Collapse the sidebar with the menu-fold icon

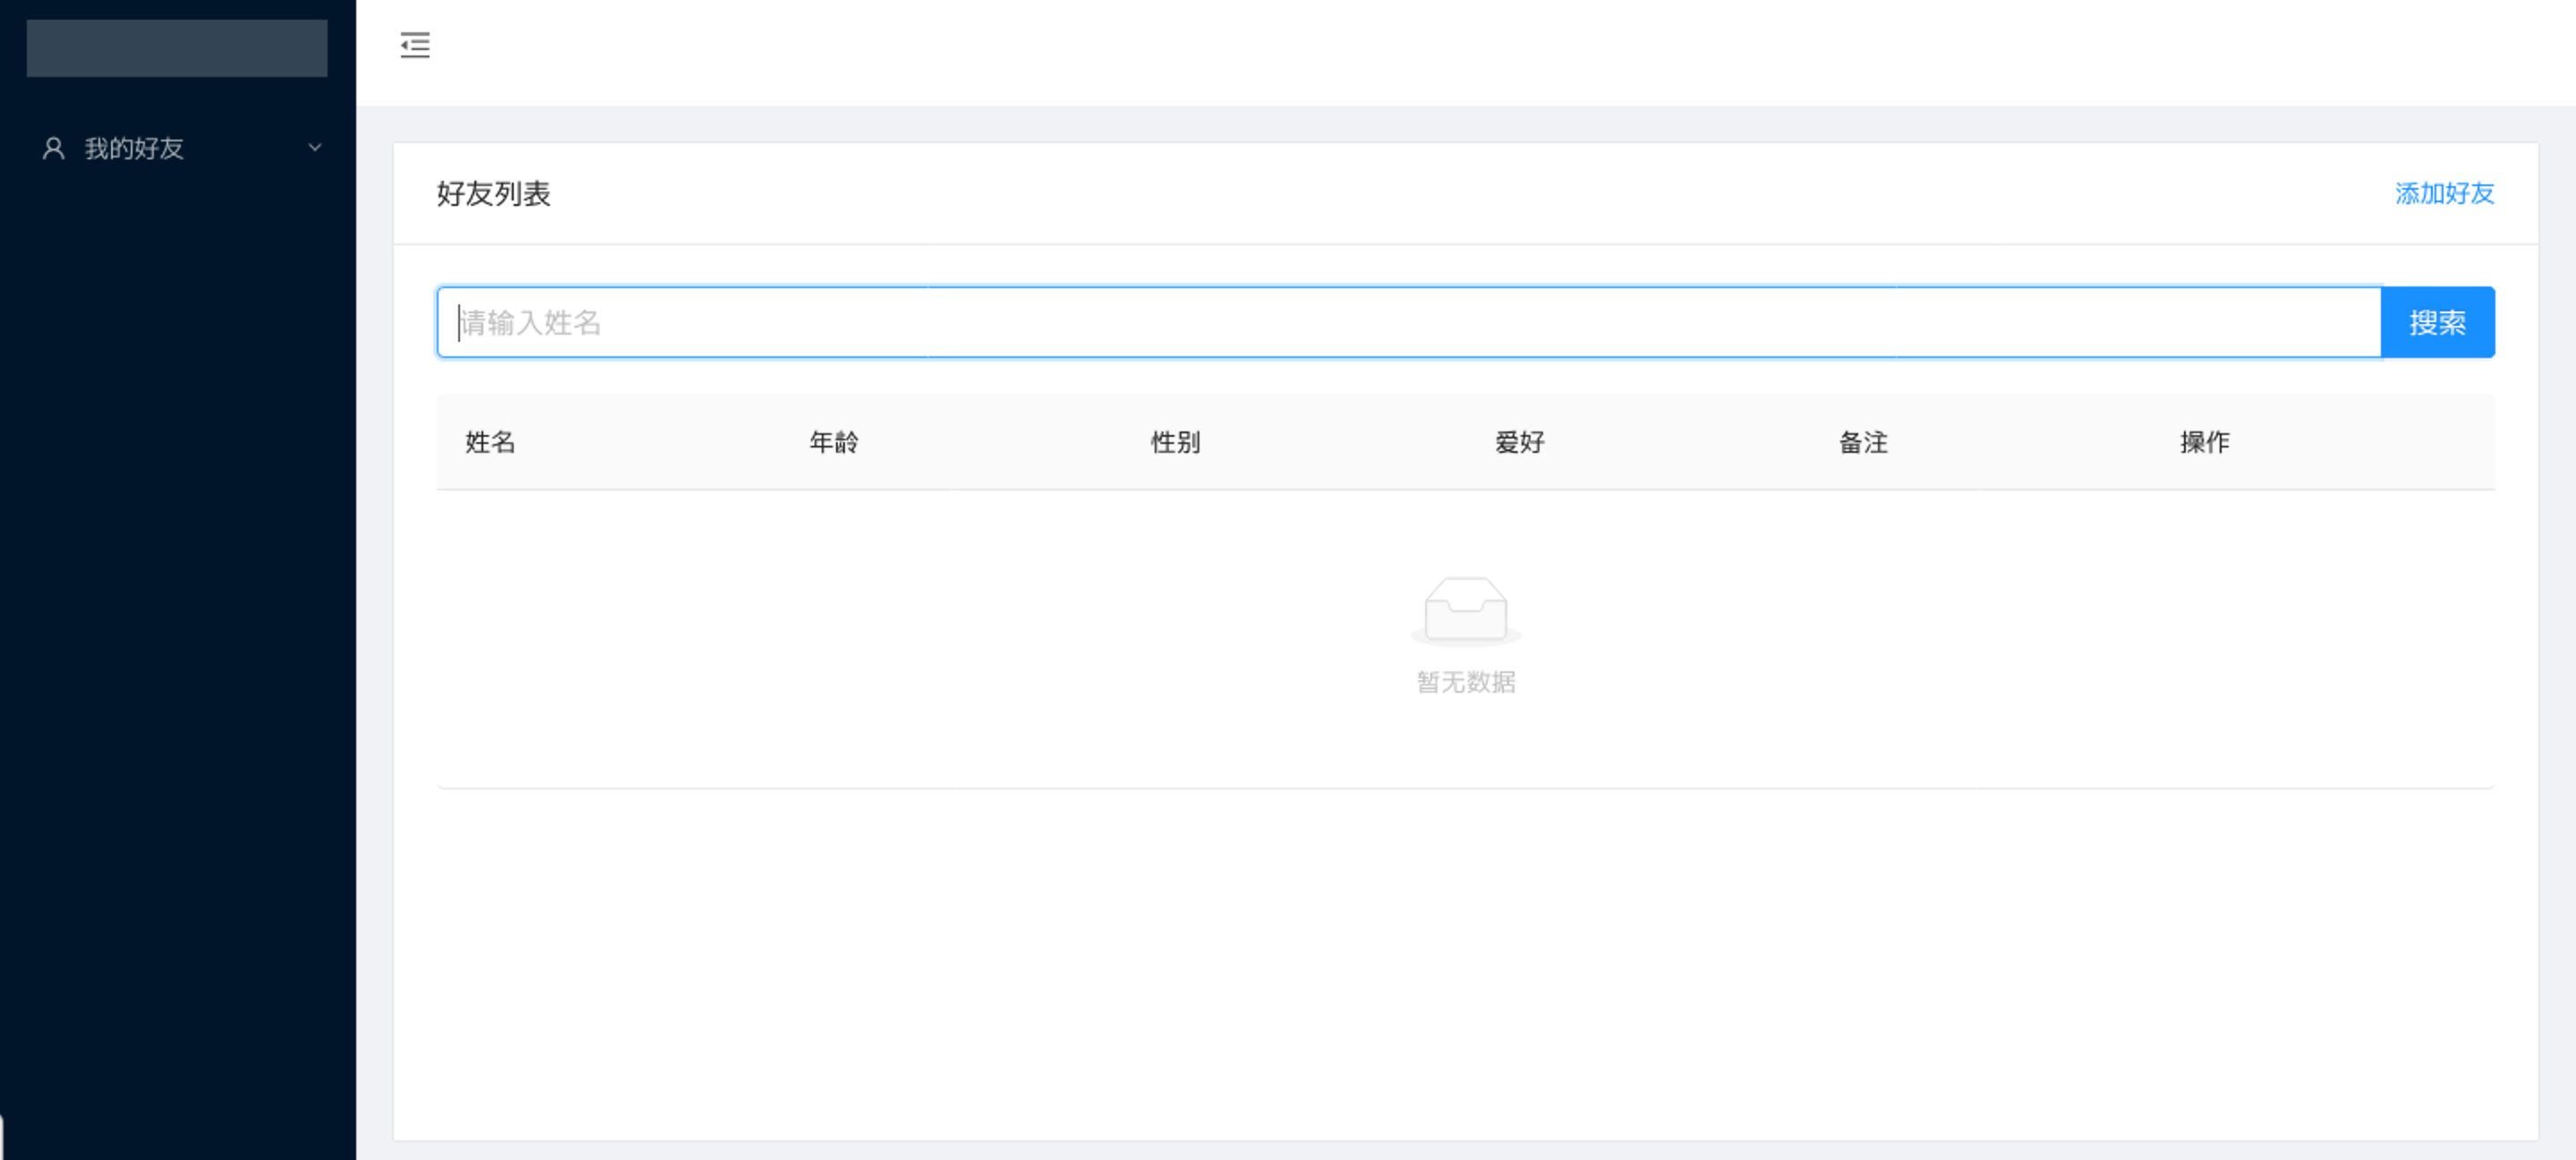click(415, 45)
